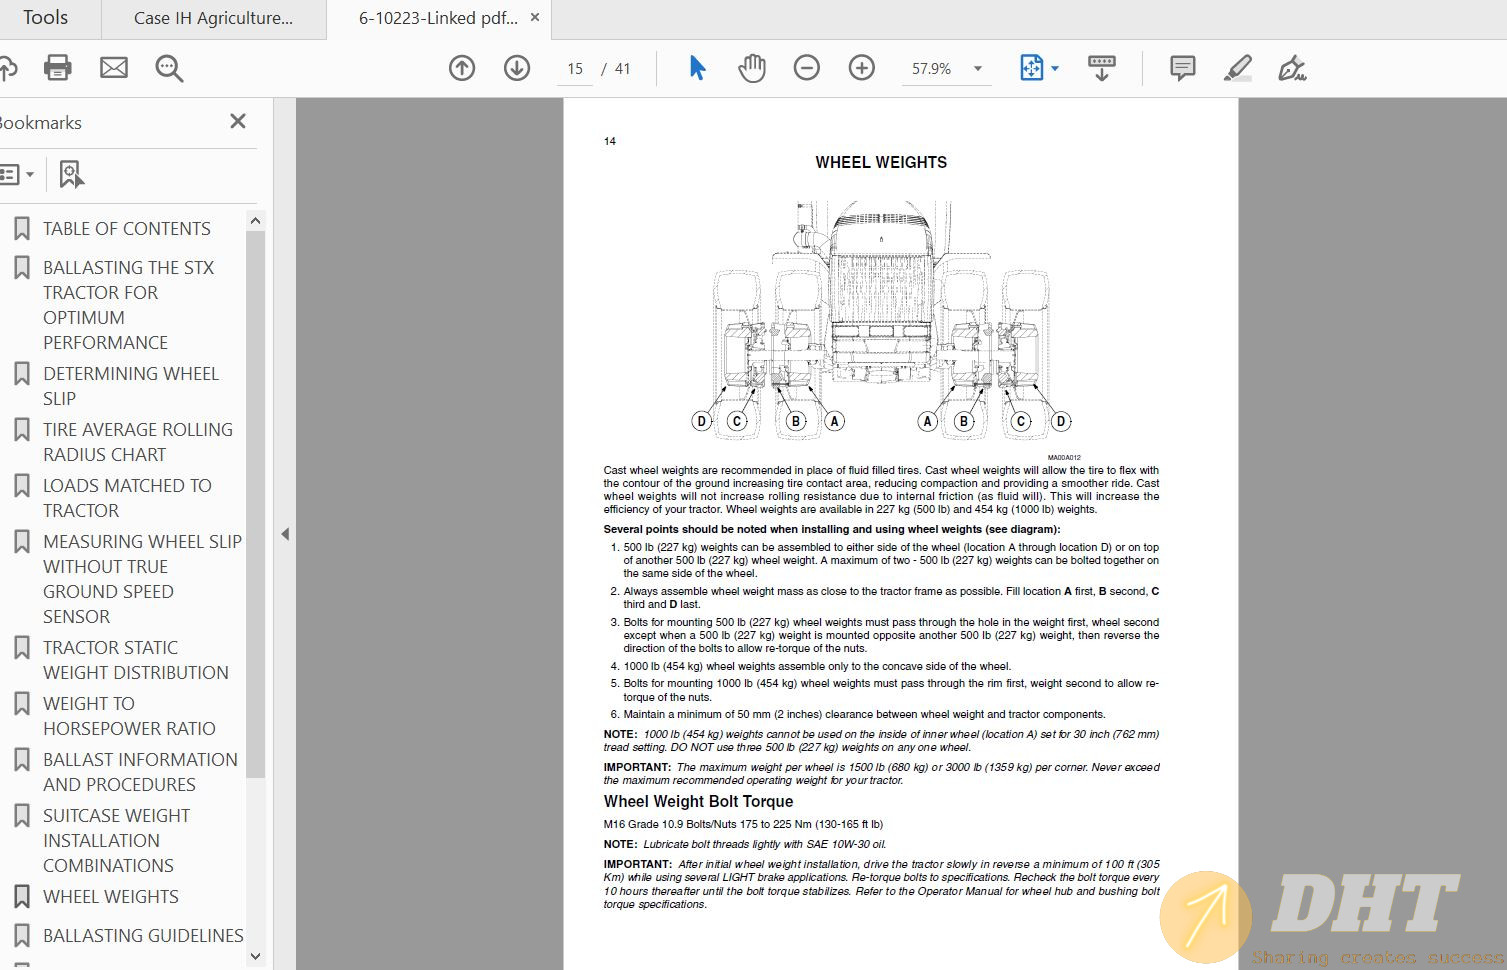Open the zoom level dropdown
Viewport: 1507px width, 970px height.
point(978,69)
